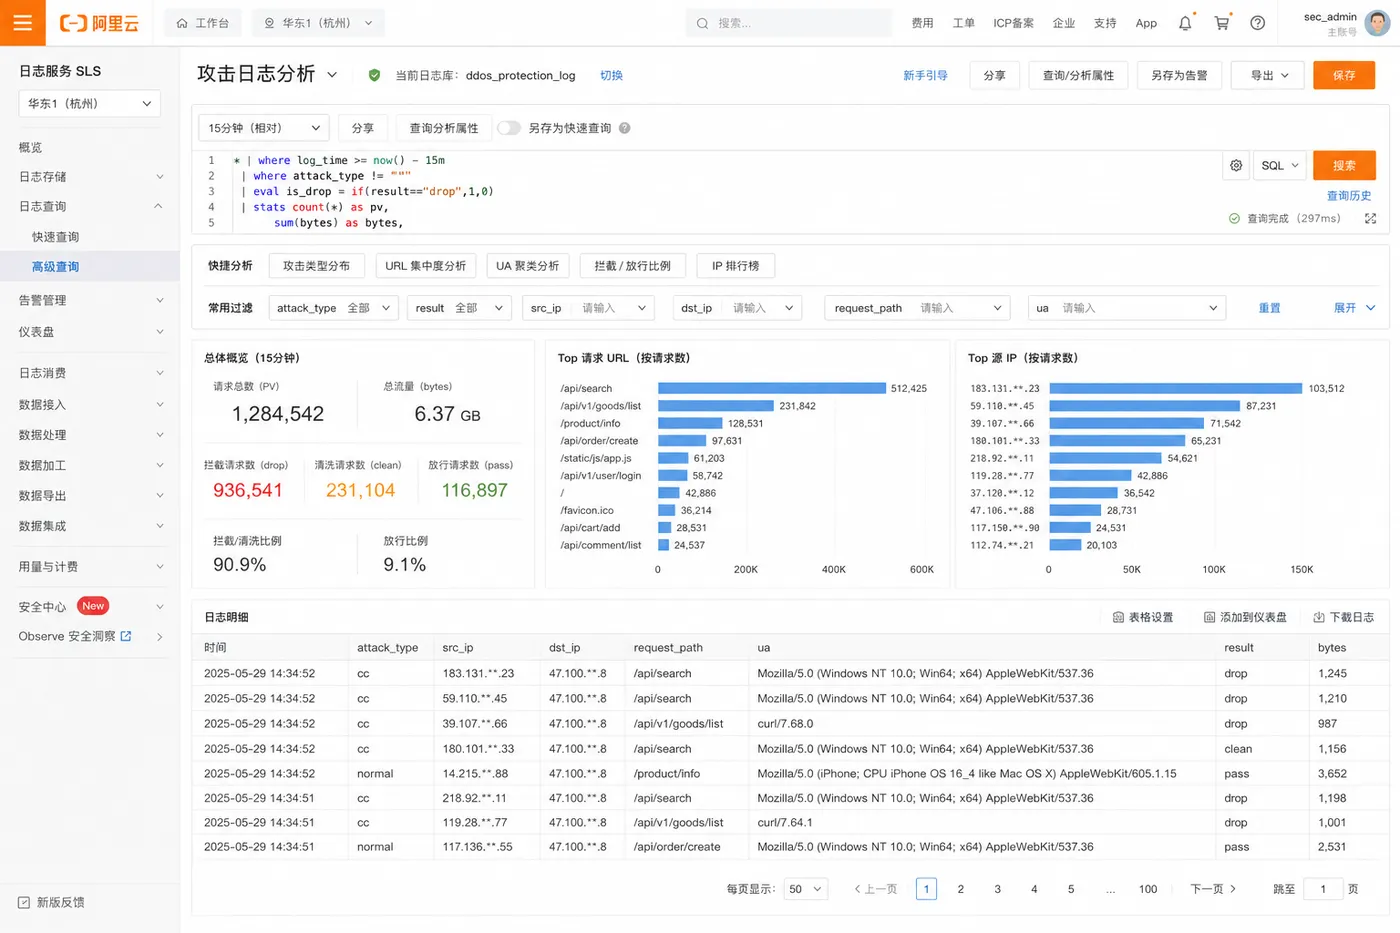Viewport: 1400px width, 933px height.
Task: Click the Observe external link icon
Action: pos(126,636)
